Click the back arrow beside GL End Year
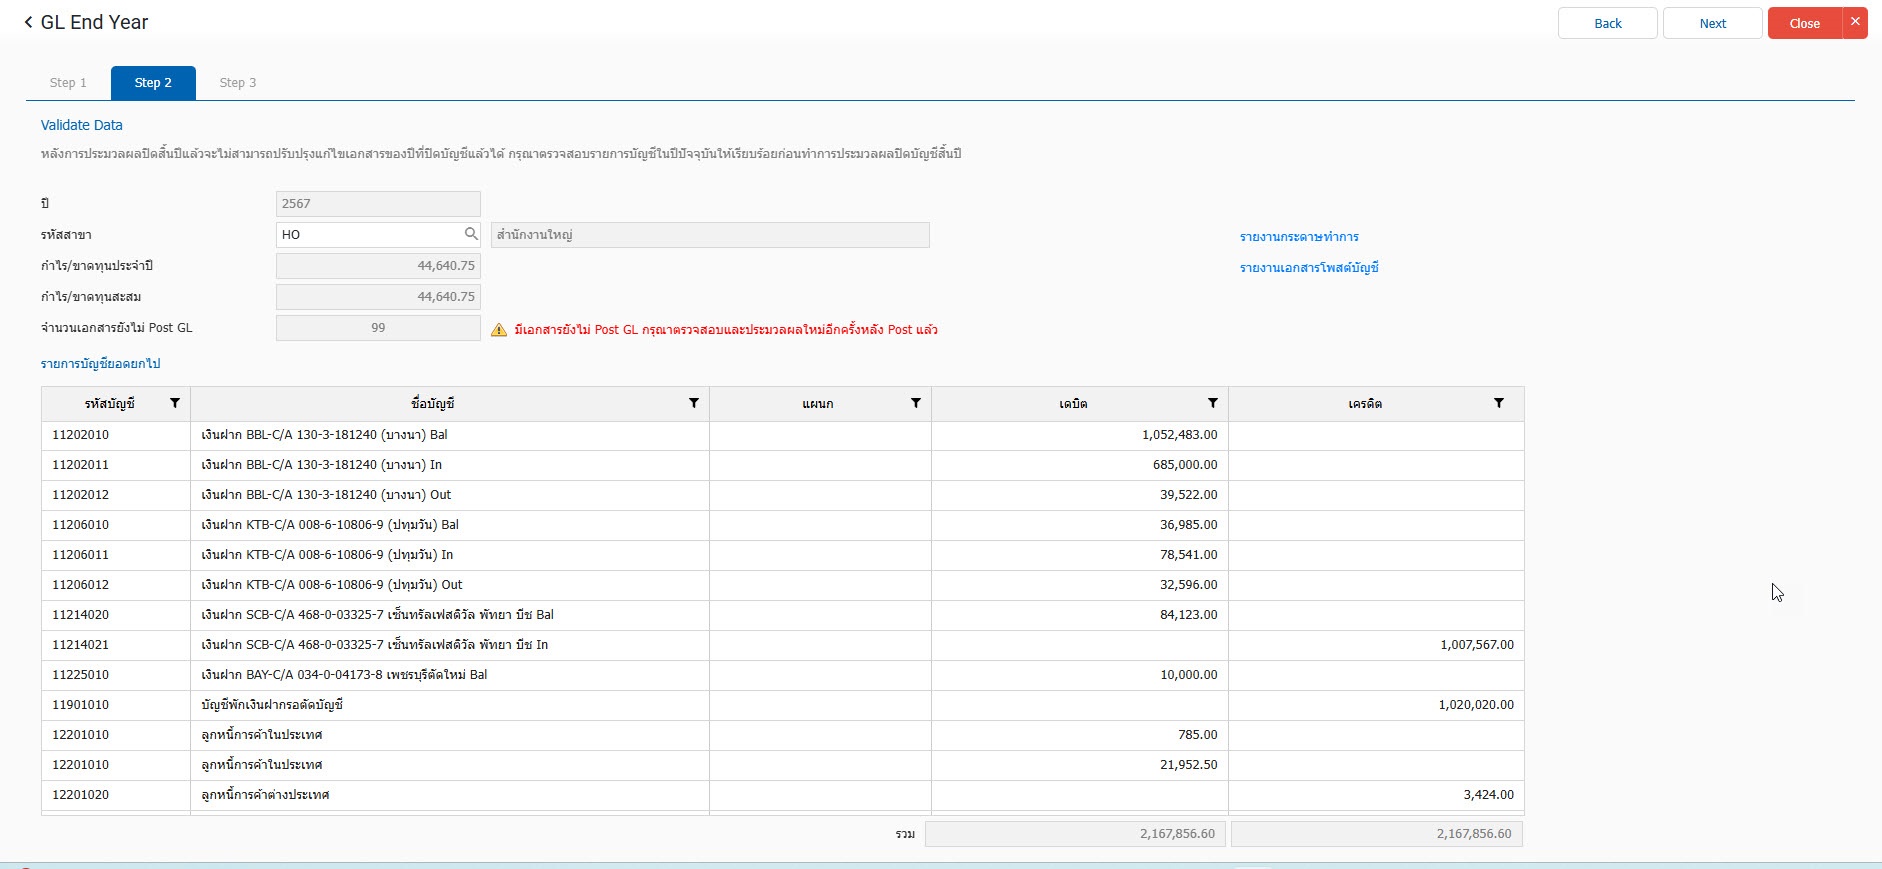1882x869 pixels. tap(28, 22)
